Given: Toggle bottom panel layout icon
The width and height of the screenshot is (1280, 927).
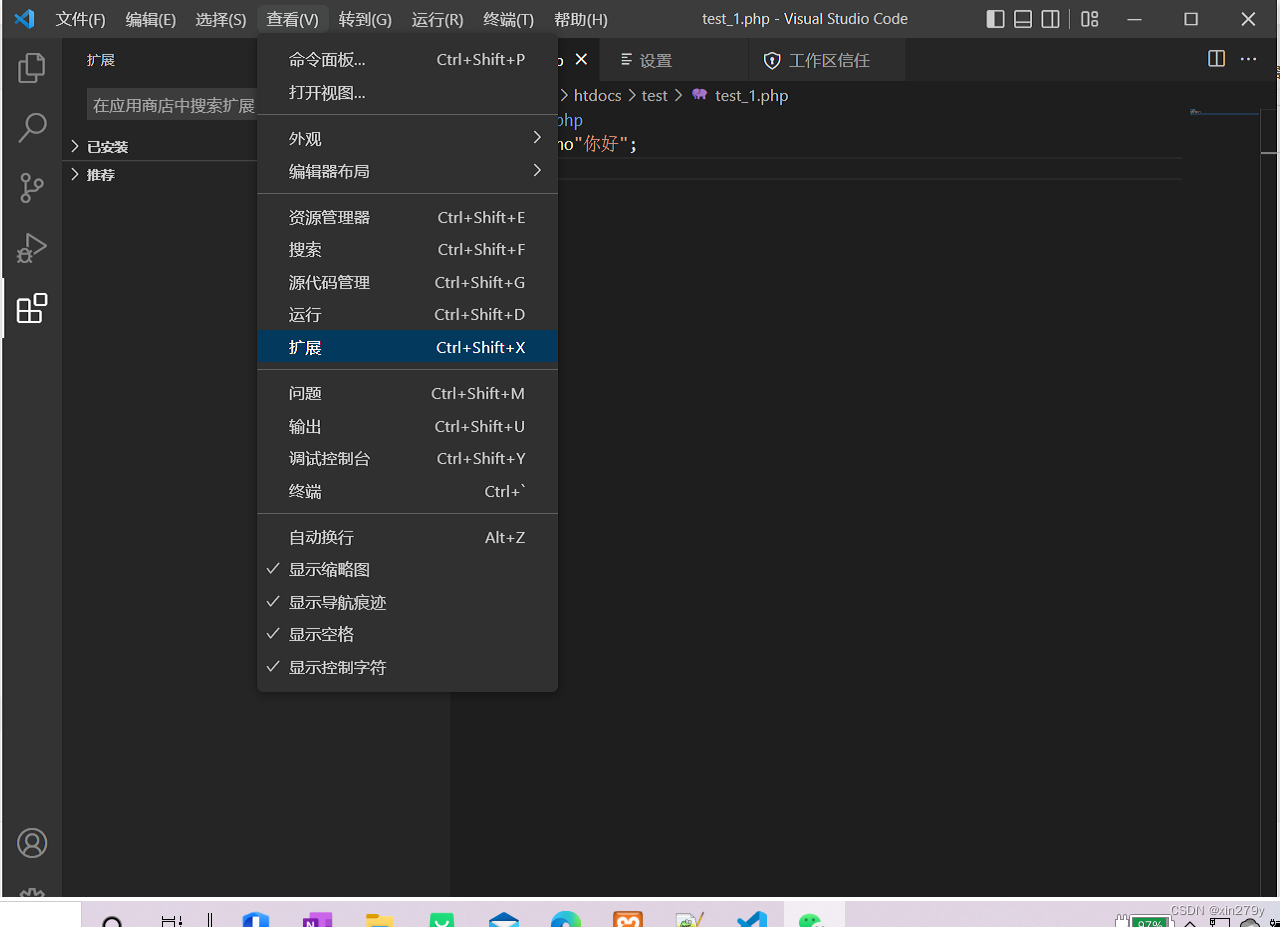Looking at the screenshot, I should [1023, 19].
